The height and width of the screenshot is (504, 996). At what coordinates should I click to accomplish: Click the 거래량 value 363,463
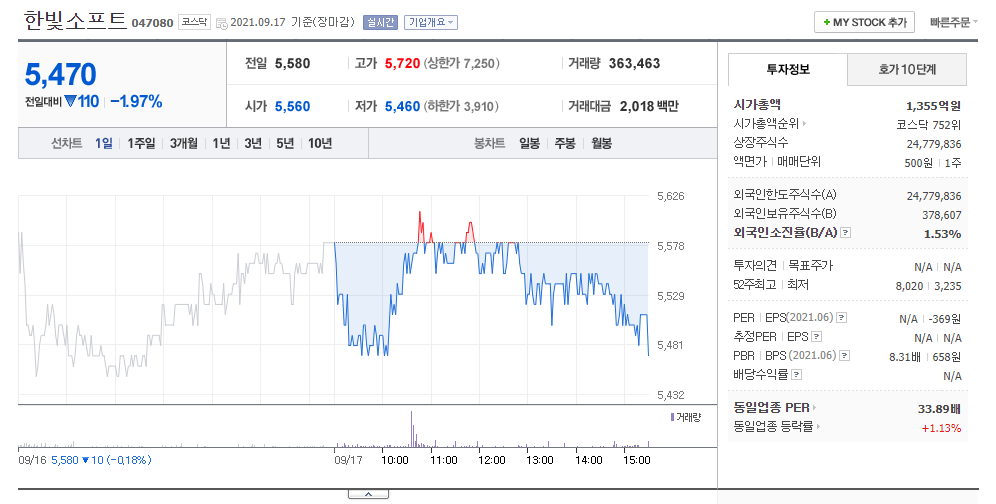(634, 64)
